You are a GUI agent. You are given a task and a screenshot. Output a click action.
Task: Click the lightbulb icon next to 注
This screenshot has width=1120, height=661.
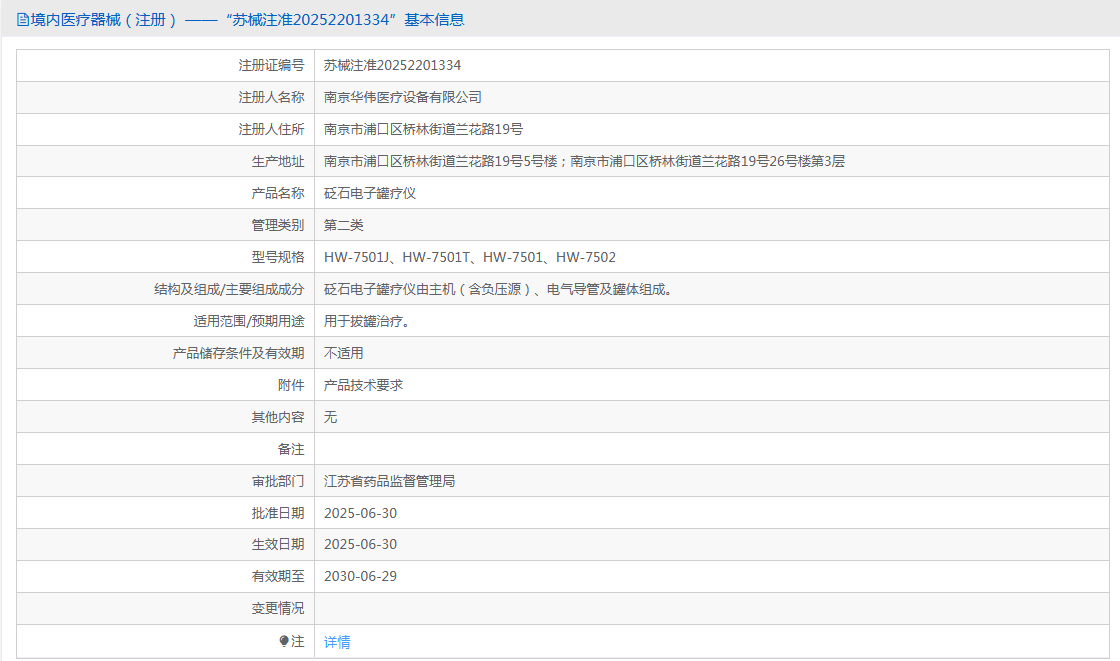pos(284,642)
